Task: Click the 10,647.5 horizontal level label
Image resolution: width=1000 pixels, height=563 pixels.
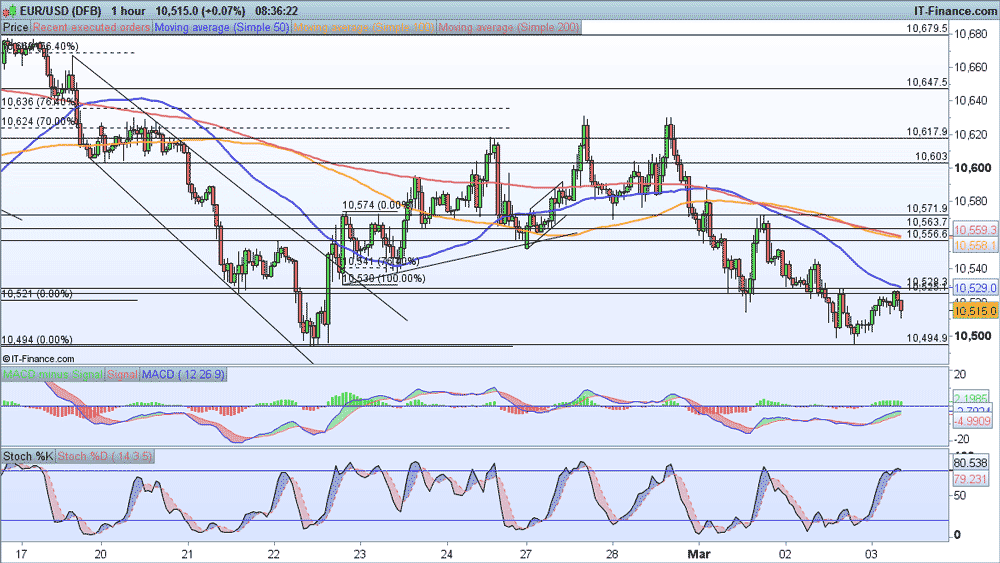Action: [x=927, y=83]
